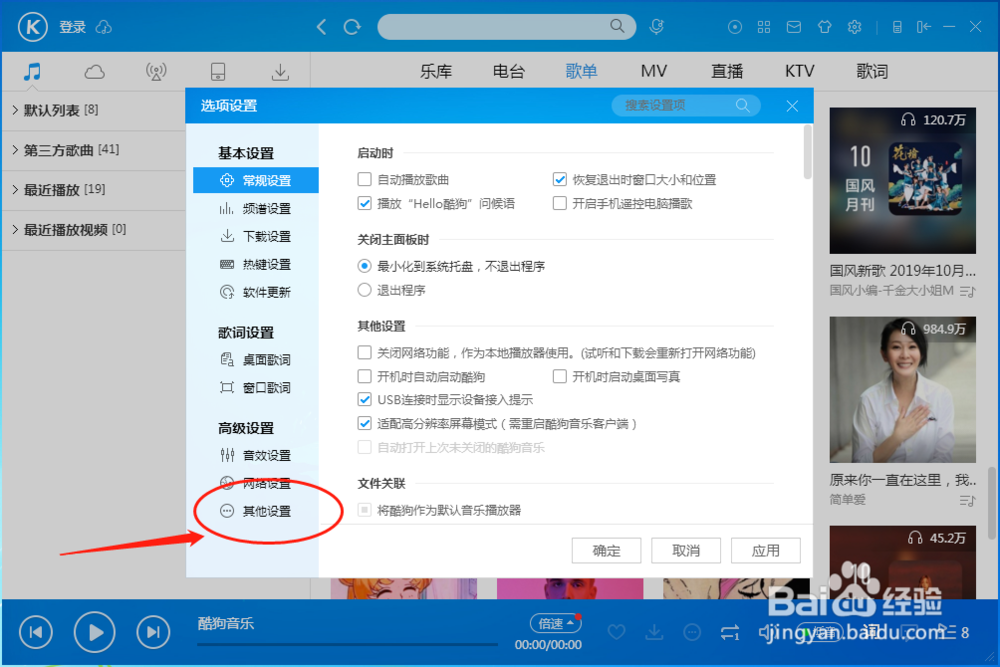The image size is (1000, 667).
Task: Open the skin shirt icon
Action: click(x=825, y=27)
